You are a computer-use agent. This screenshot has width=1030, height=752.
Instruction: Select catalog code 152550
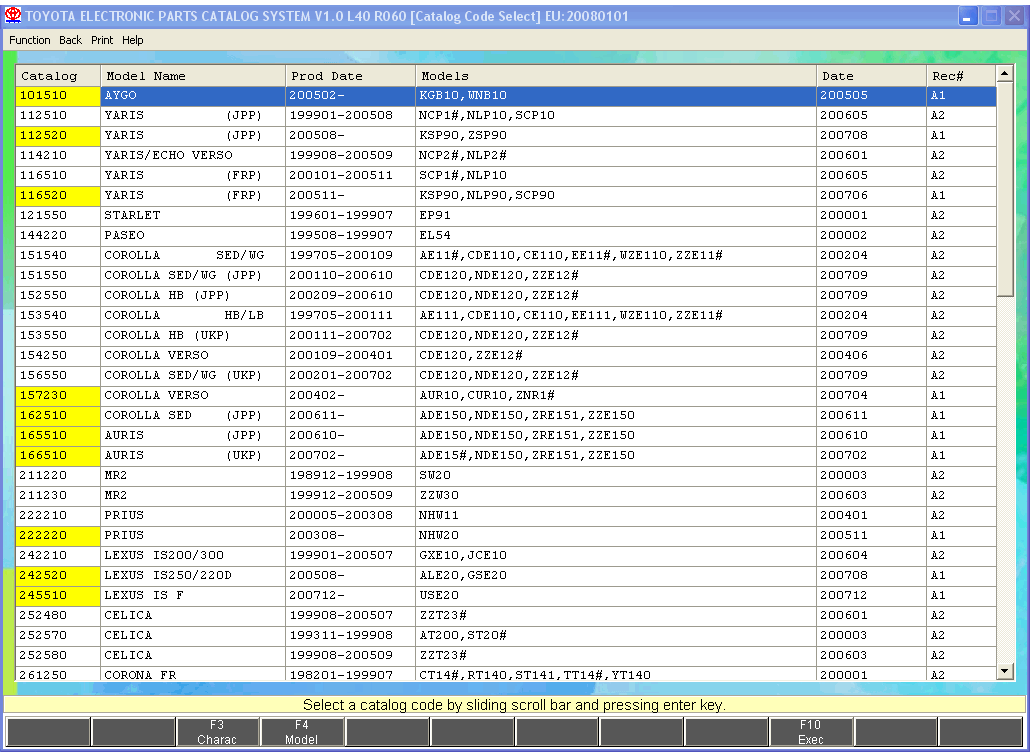(506, 296)
